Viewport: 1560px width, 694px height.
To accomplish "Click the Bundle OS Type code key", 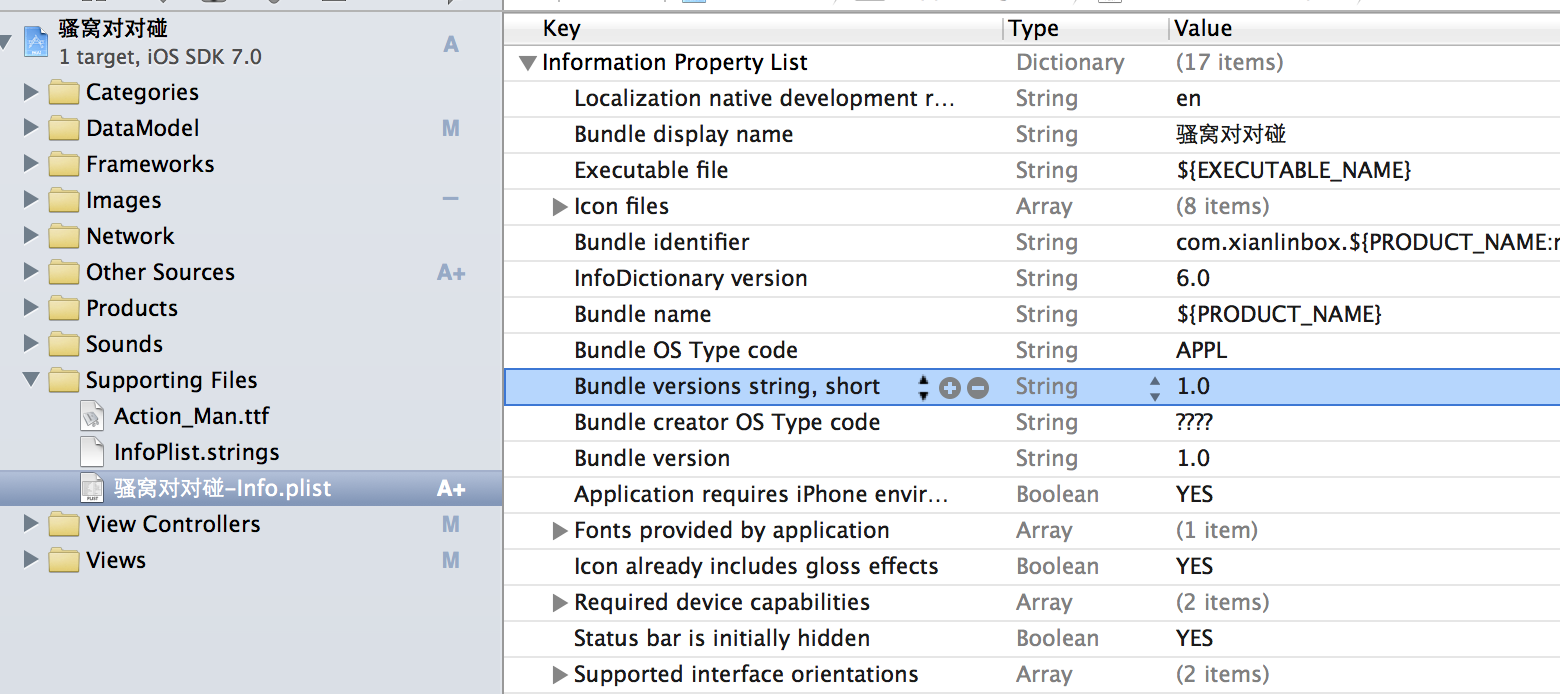I will (686, 351).
